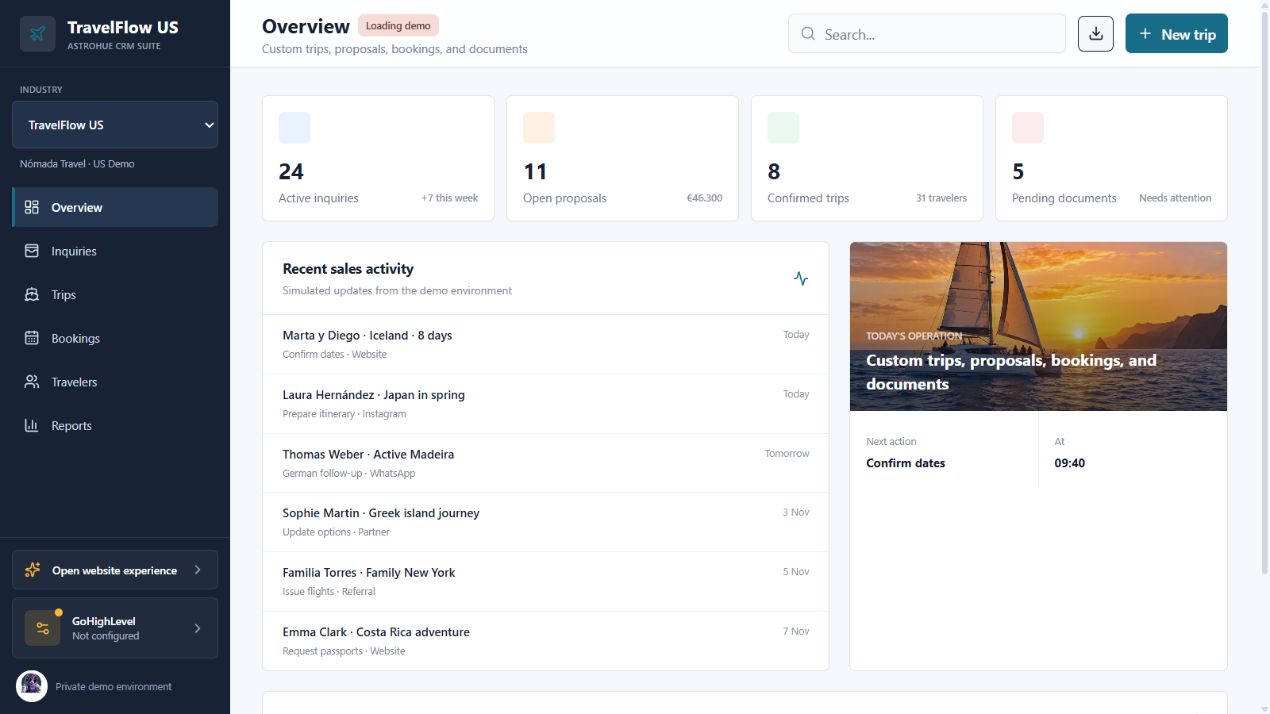Click the Overview grid icon in sidebar

pos(32,207)
